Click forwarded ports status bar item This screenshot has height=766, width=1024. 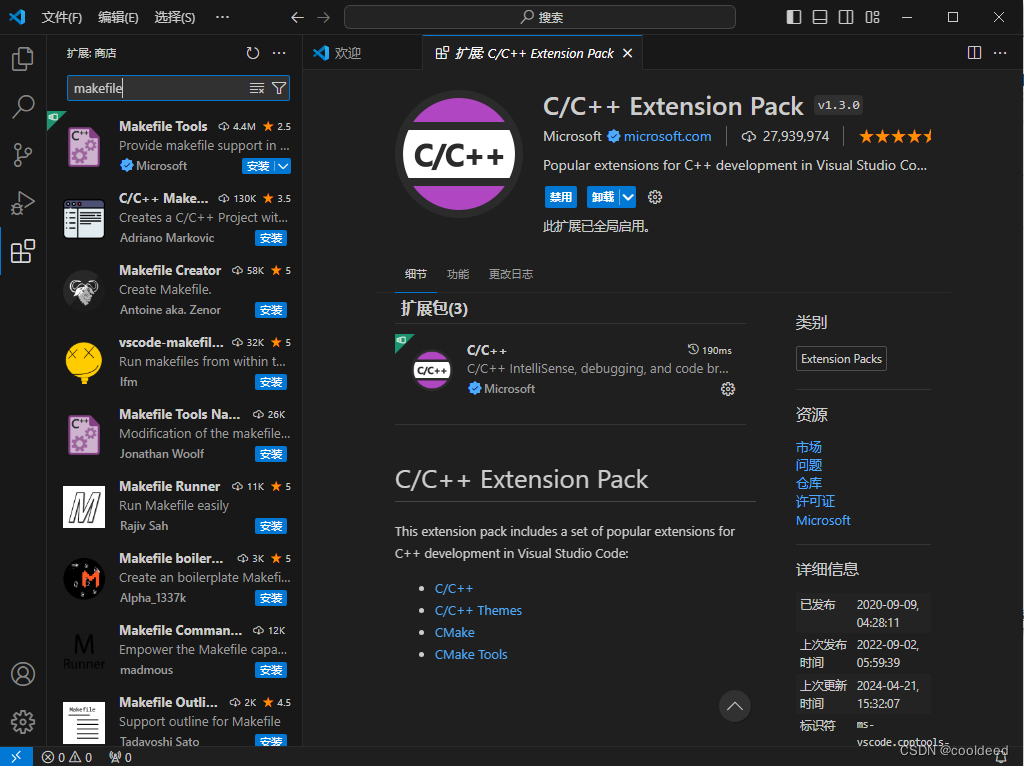tap(120, 757)
